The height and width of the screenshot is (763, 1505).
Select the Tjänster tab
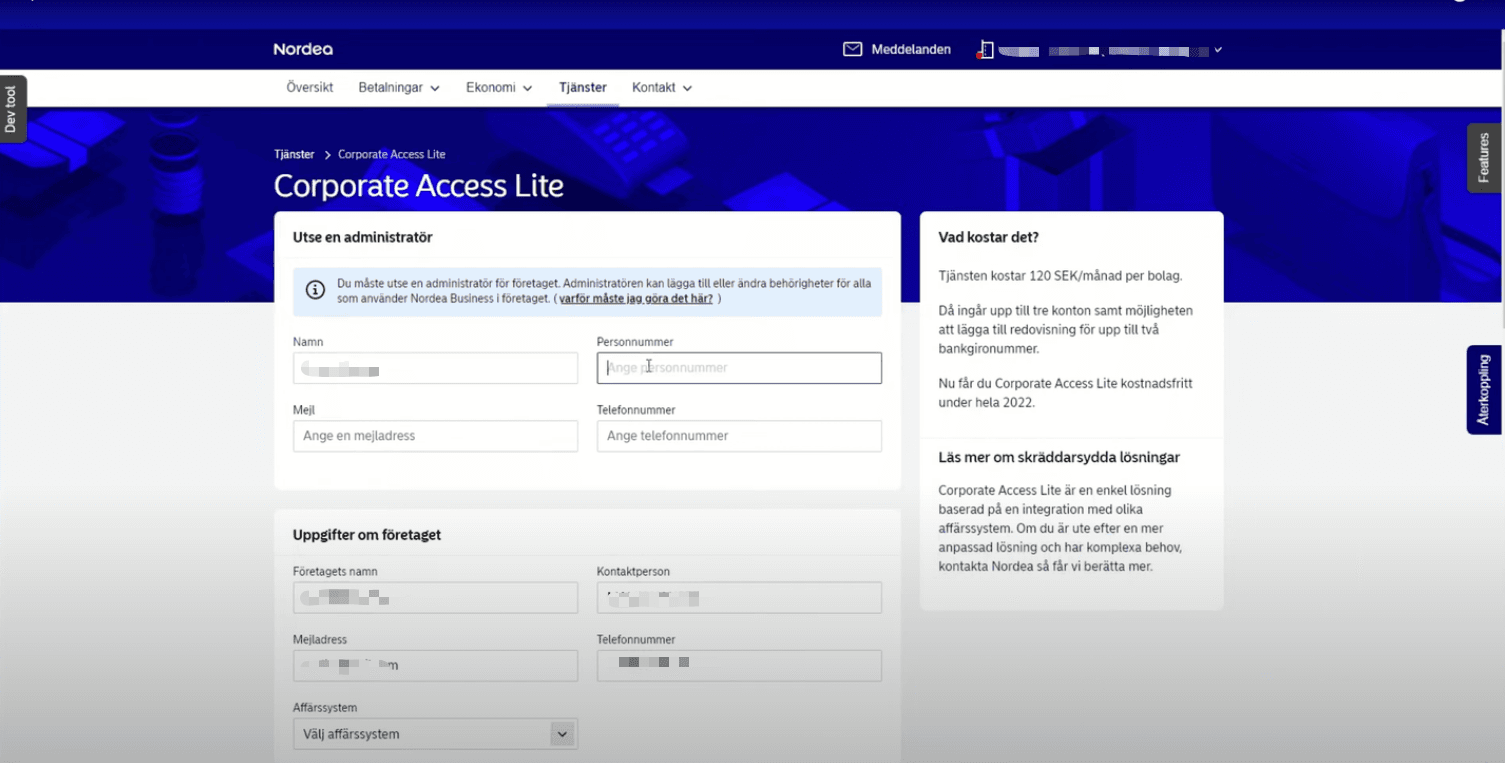coord(583,88)
